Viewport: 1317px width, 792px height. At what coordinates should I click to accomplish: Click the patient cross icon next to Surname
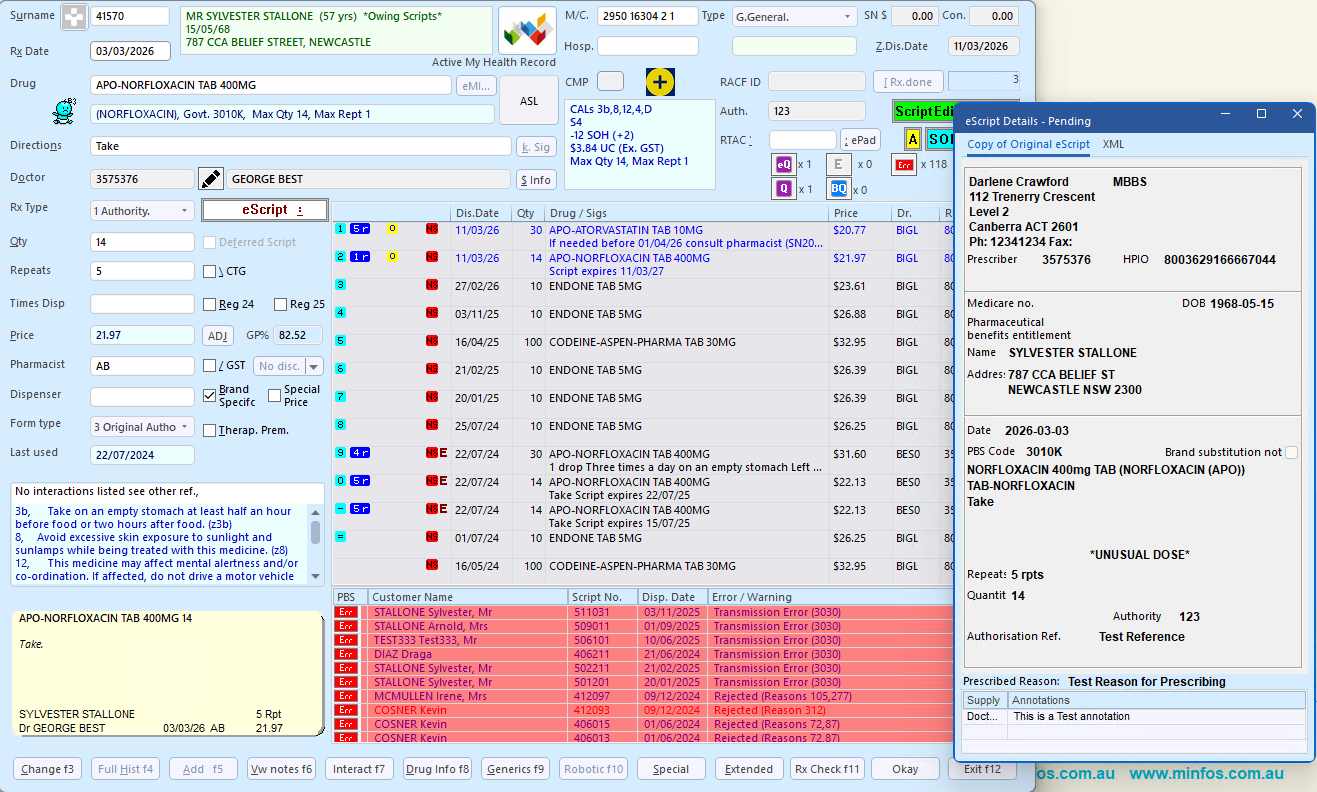pos(74,17)
